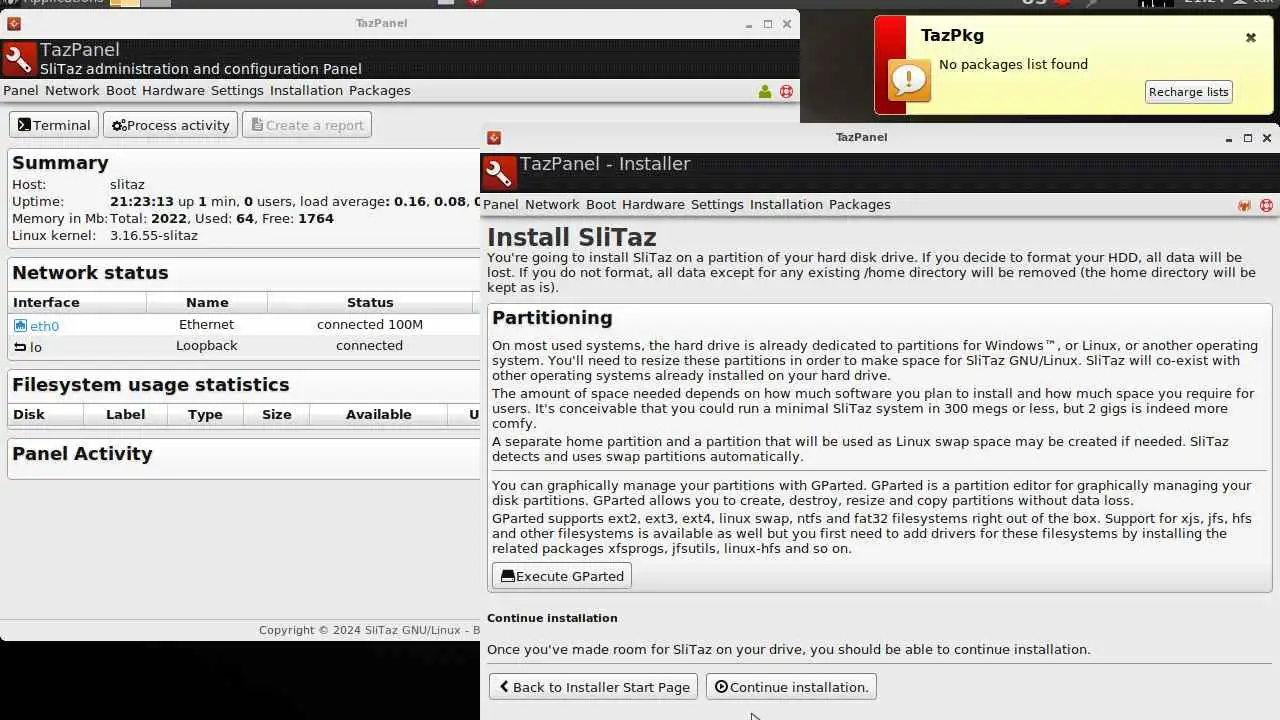
Task: Open Boot menu in Installer window
Action: tap(601, 204)
